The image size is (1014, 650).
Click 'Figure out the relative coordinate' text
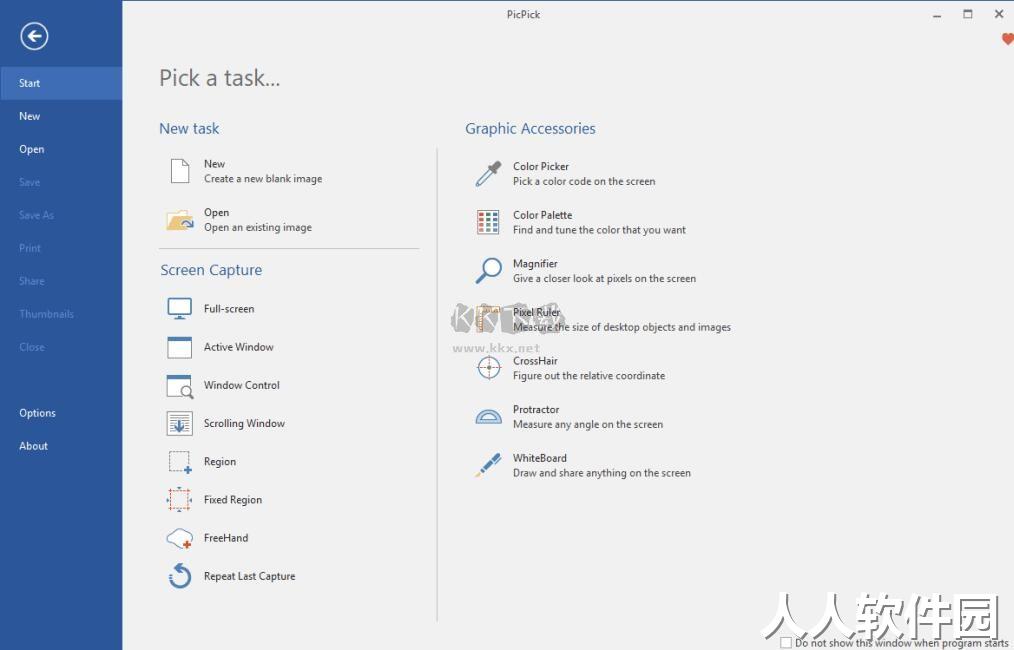click(x=589, y=376)
